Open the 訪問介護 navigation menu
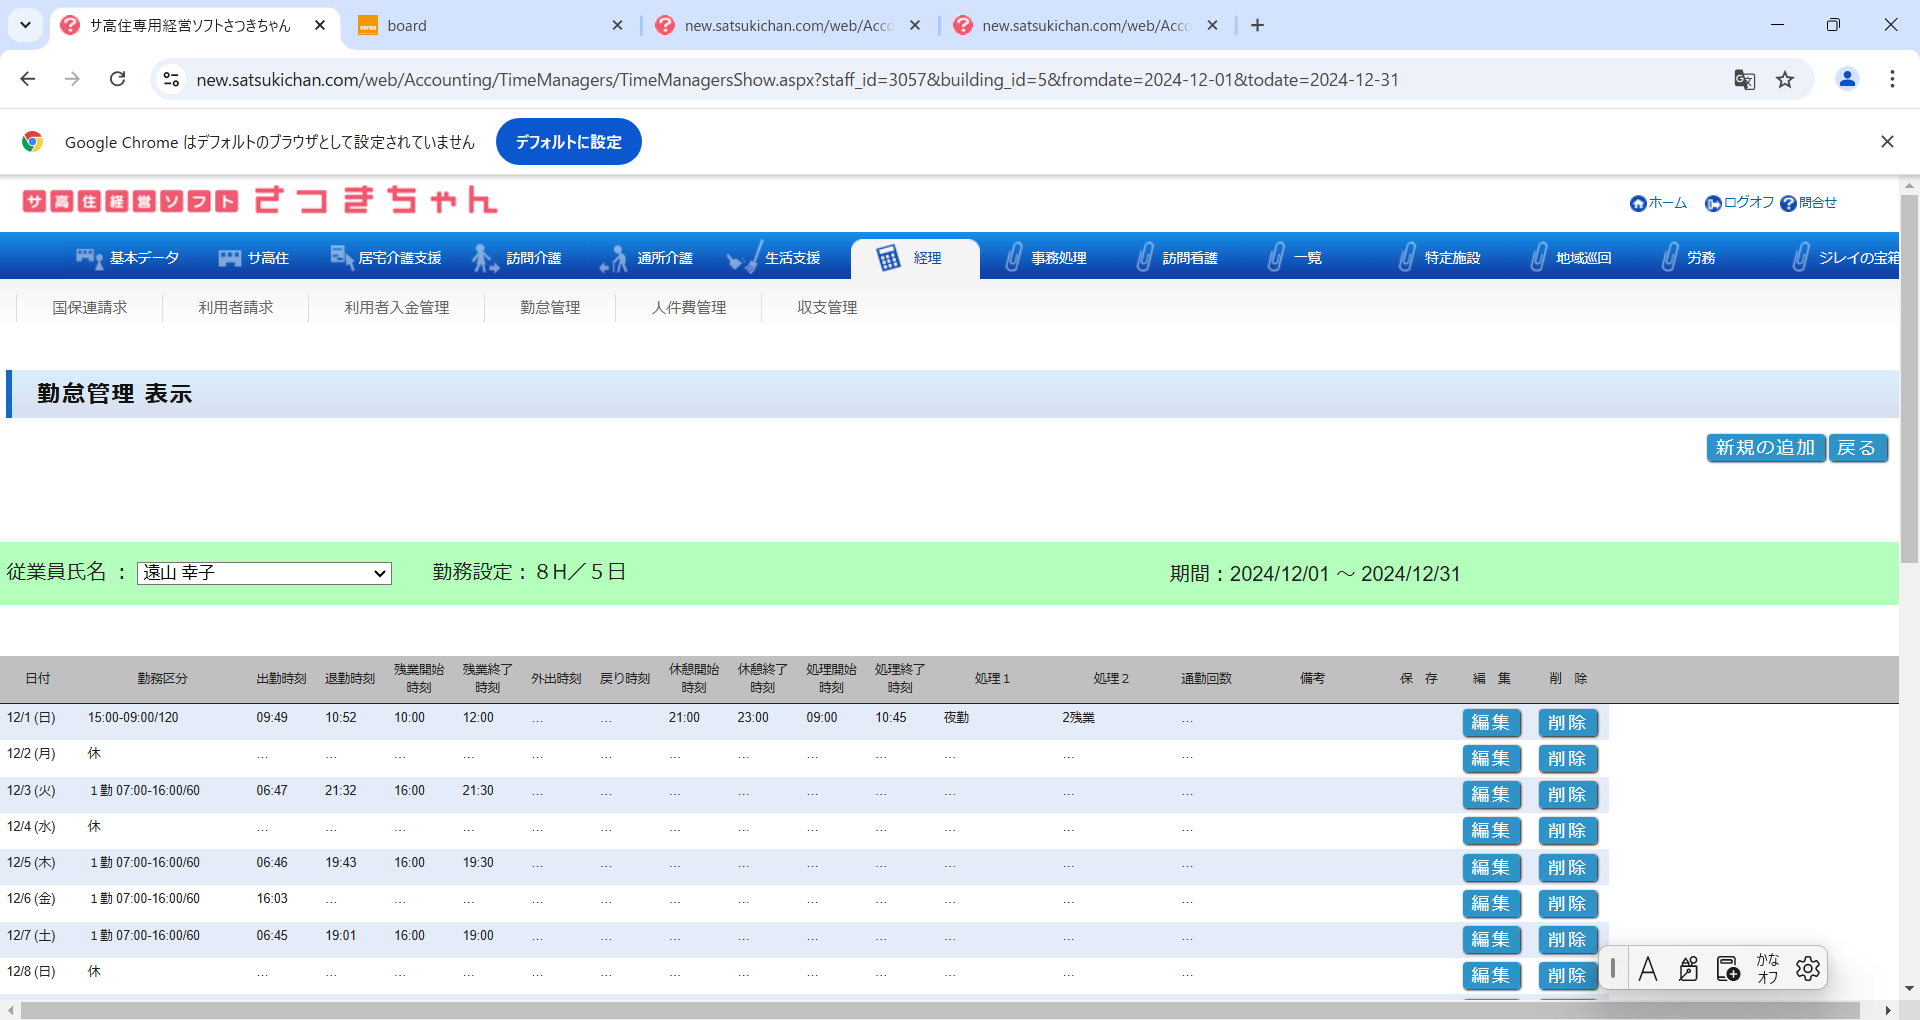The image size is (1920, 1020). (x=518, y=258)
